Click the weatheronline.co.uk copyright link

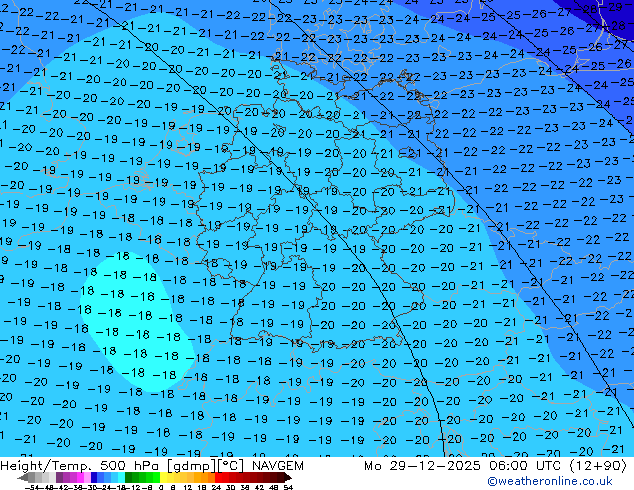(x=550, y=481)
